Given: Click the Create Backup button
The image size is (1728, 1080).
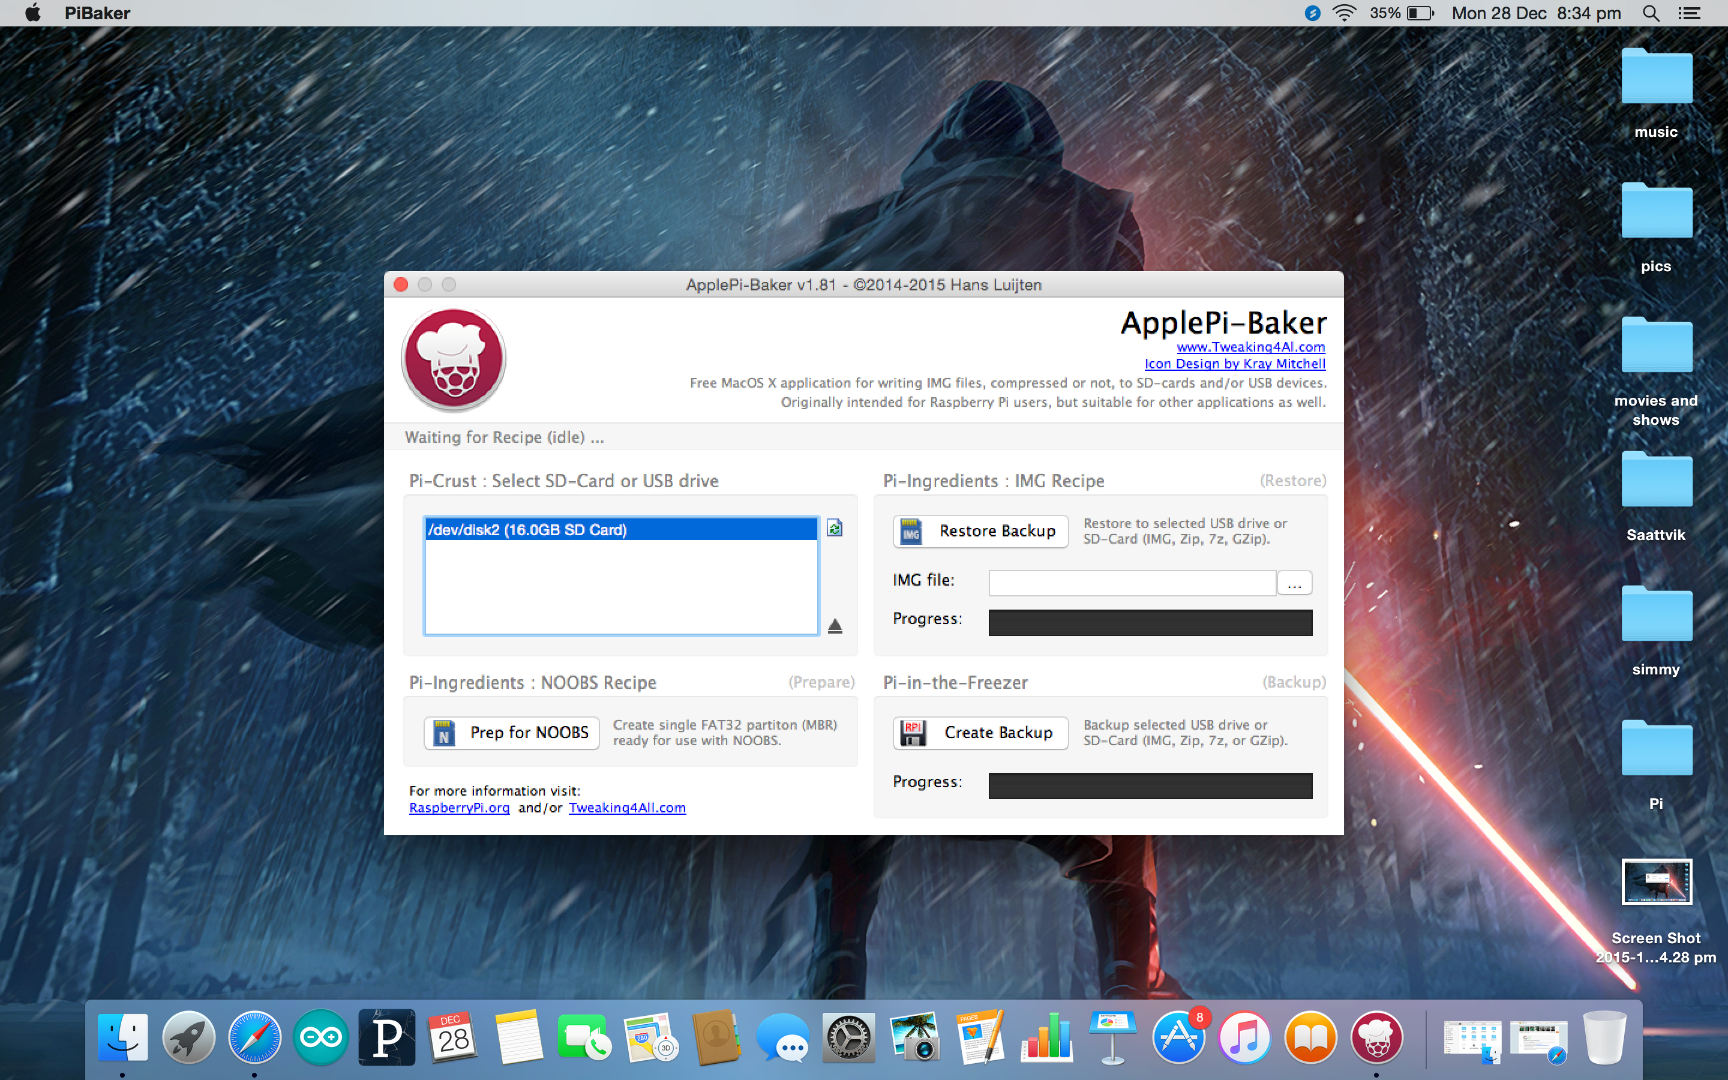Looking at the screenshot, I should [980, 732].
